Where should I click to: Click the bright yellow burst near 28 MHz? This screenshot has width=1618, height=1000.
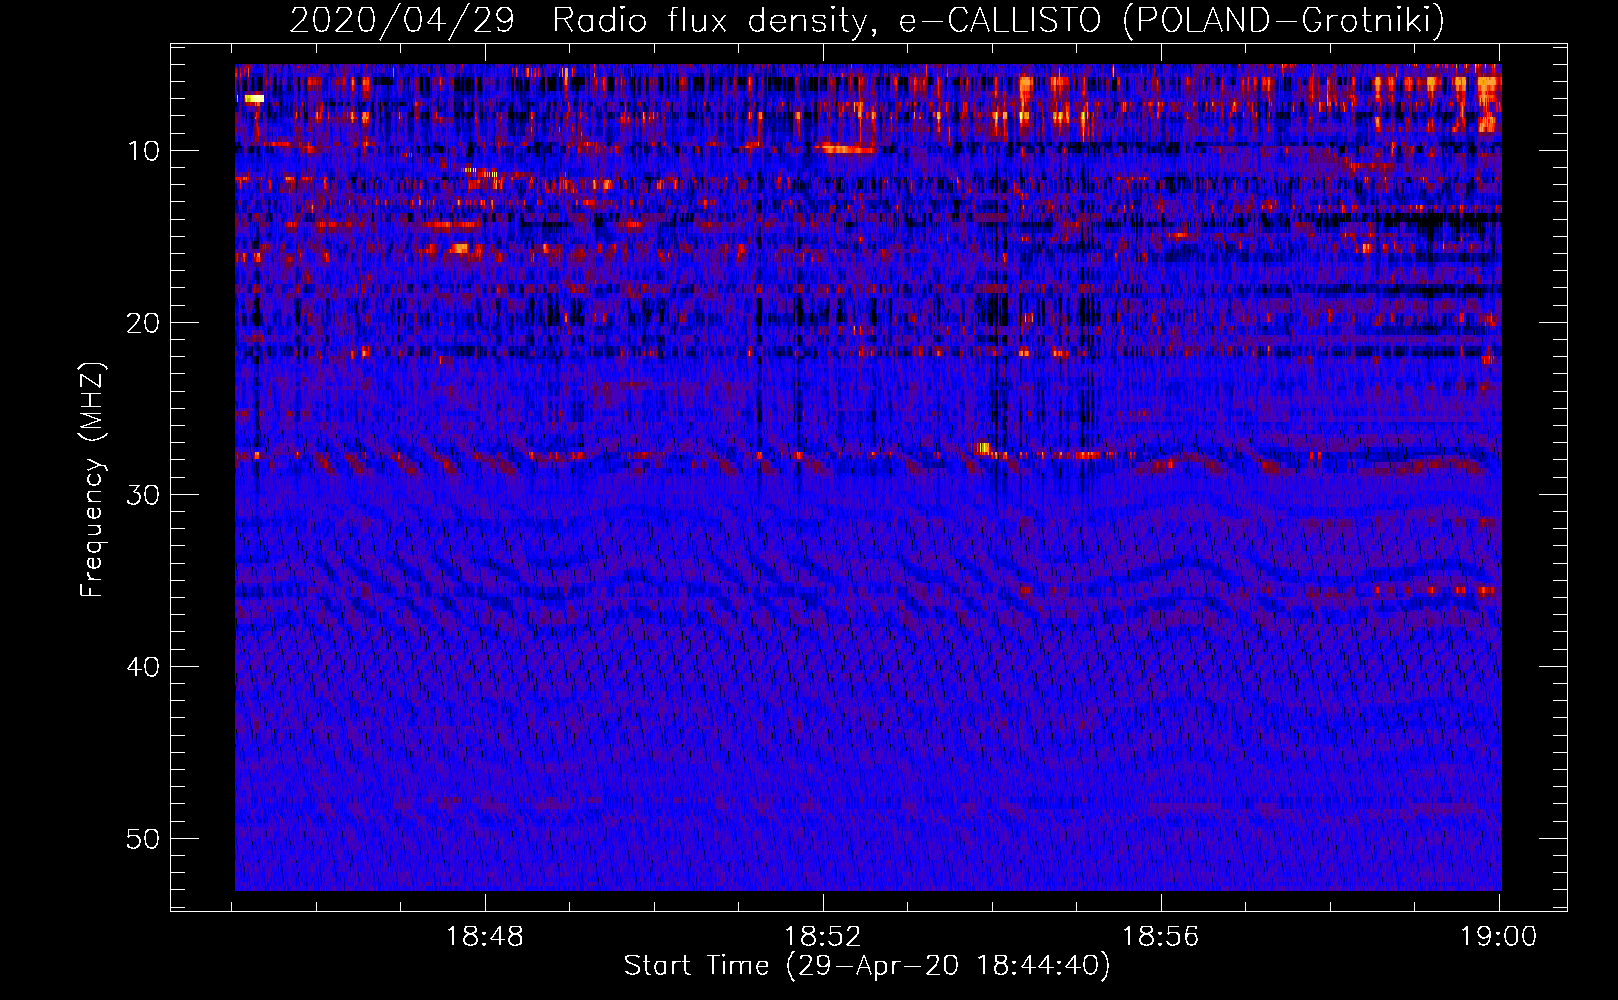click(x=984, y=448)
